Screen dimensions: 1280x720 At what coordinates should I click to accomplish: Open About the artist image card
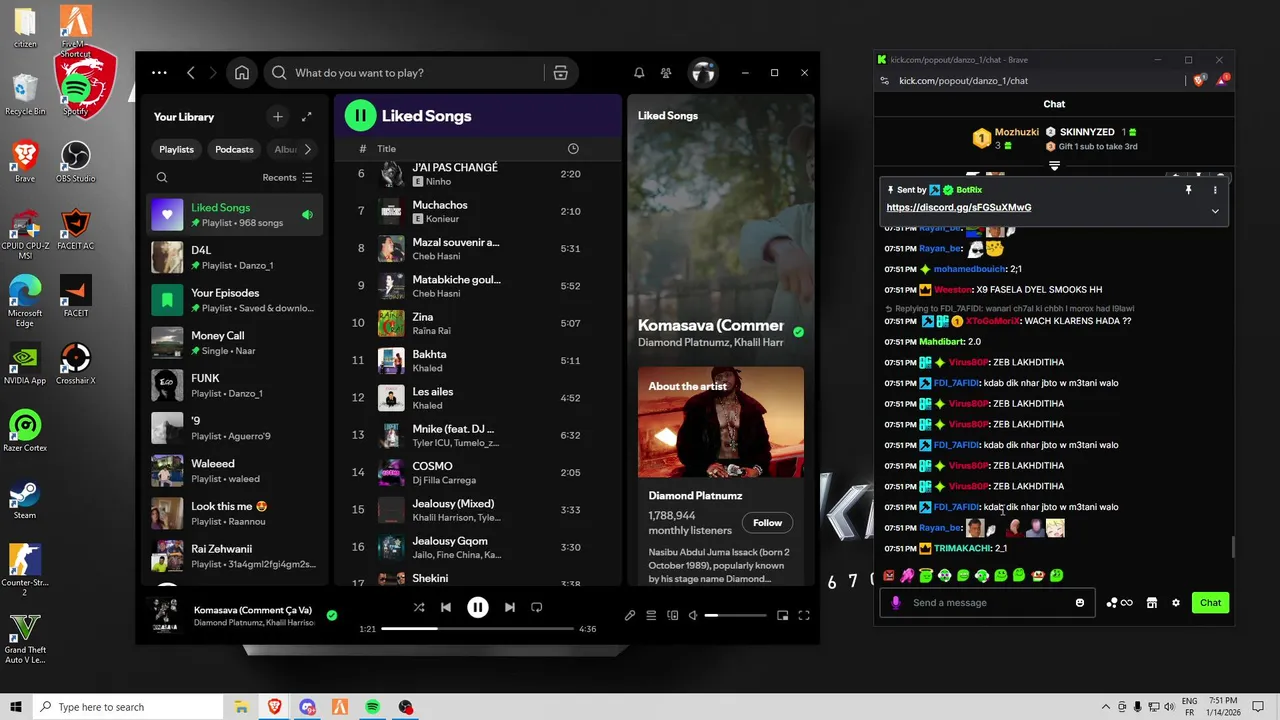coord(721,422)
